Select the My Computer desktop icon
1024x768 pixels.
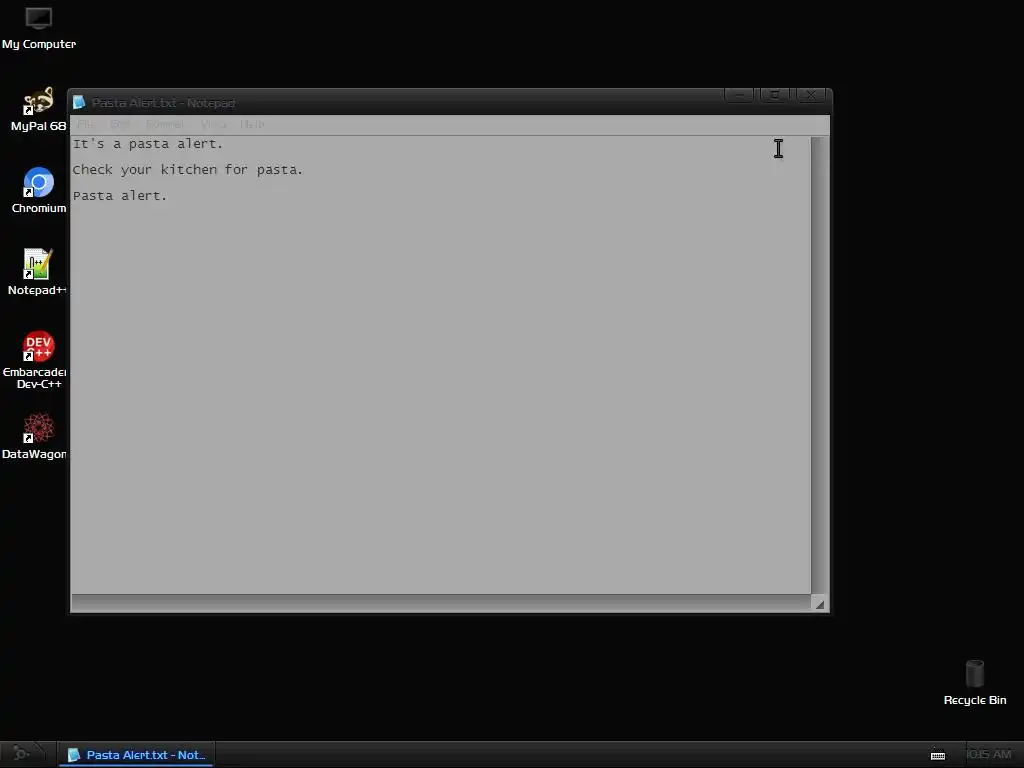(39, 28)
